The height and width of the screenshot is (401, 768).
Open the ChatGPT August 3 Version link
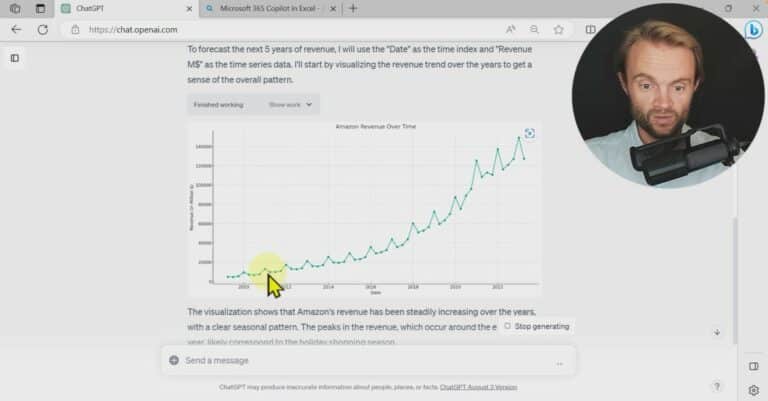point(478,387)
